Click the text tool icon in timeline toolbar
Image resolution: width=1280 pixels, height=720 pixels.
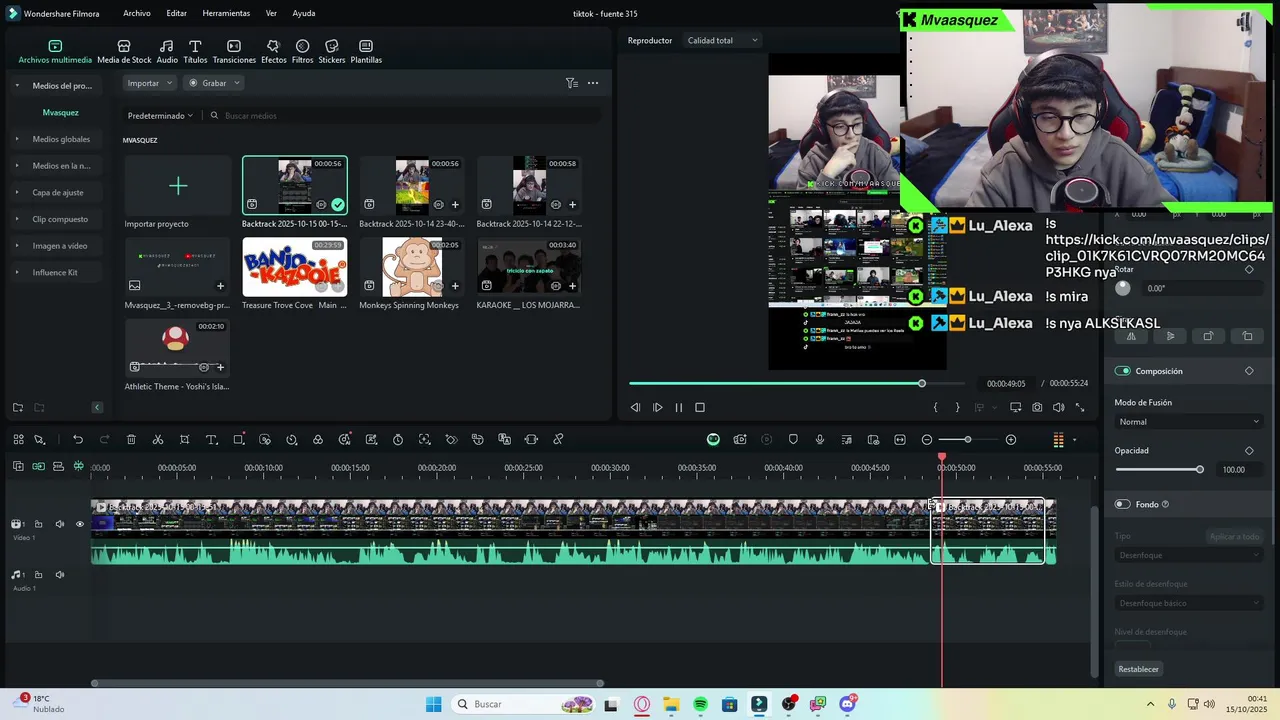click(x=212, y=440)
